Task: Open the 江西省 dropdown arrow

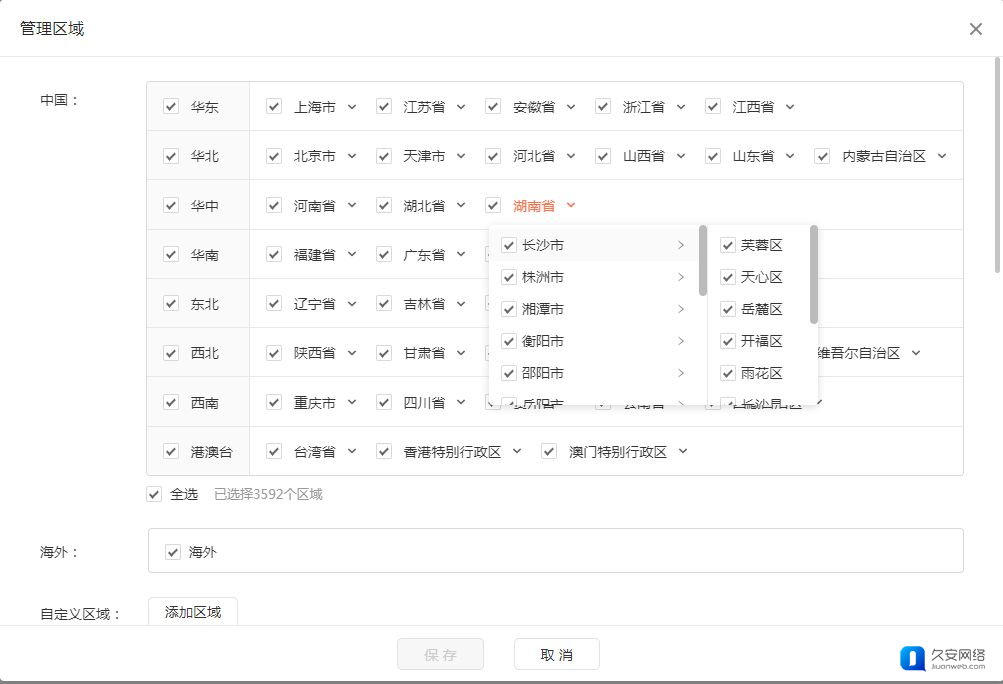Action: click(790, 107)
